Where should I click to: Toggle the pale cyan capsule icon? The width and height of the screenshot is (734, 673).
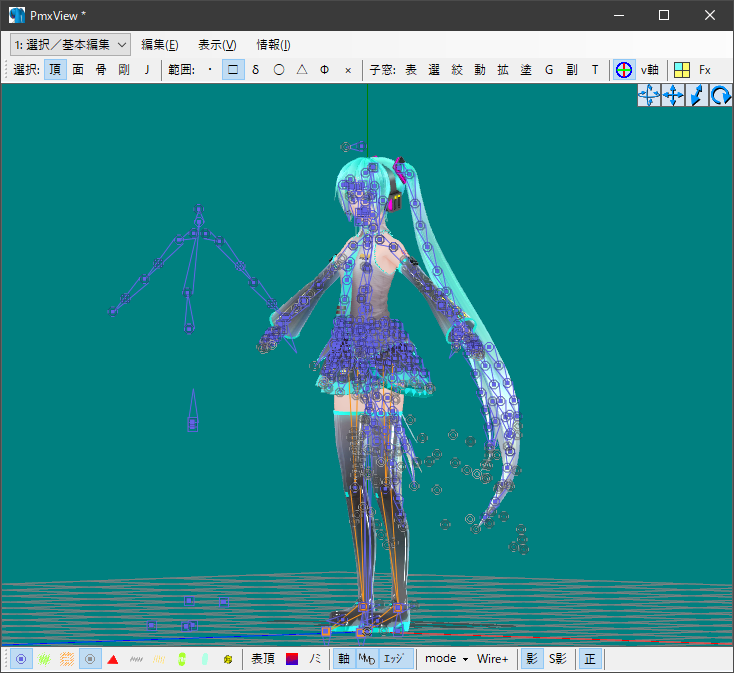tap(205, 659)
